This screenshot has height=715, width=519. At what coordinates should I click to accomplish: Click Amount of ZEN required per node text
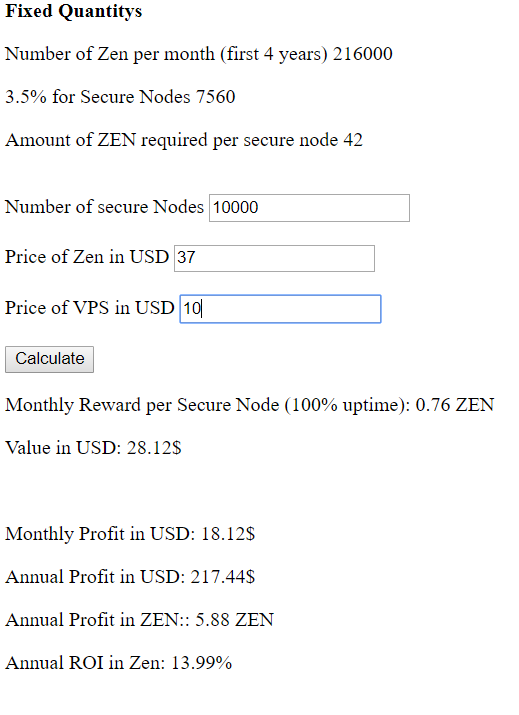click(171, 140)
